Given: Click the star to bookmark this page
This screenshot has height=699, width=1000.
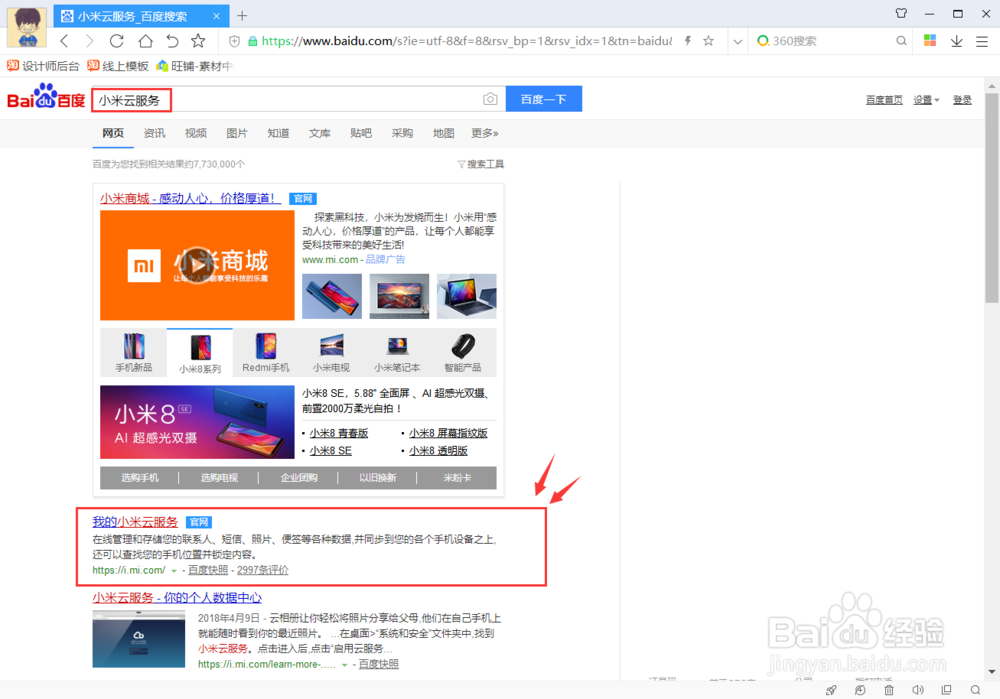Looking at the screenshot, I should click(x=198, y=41).
